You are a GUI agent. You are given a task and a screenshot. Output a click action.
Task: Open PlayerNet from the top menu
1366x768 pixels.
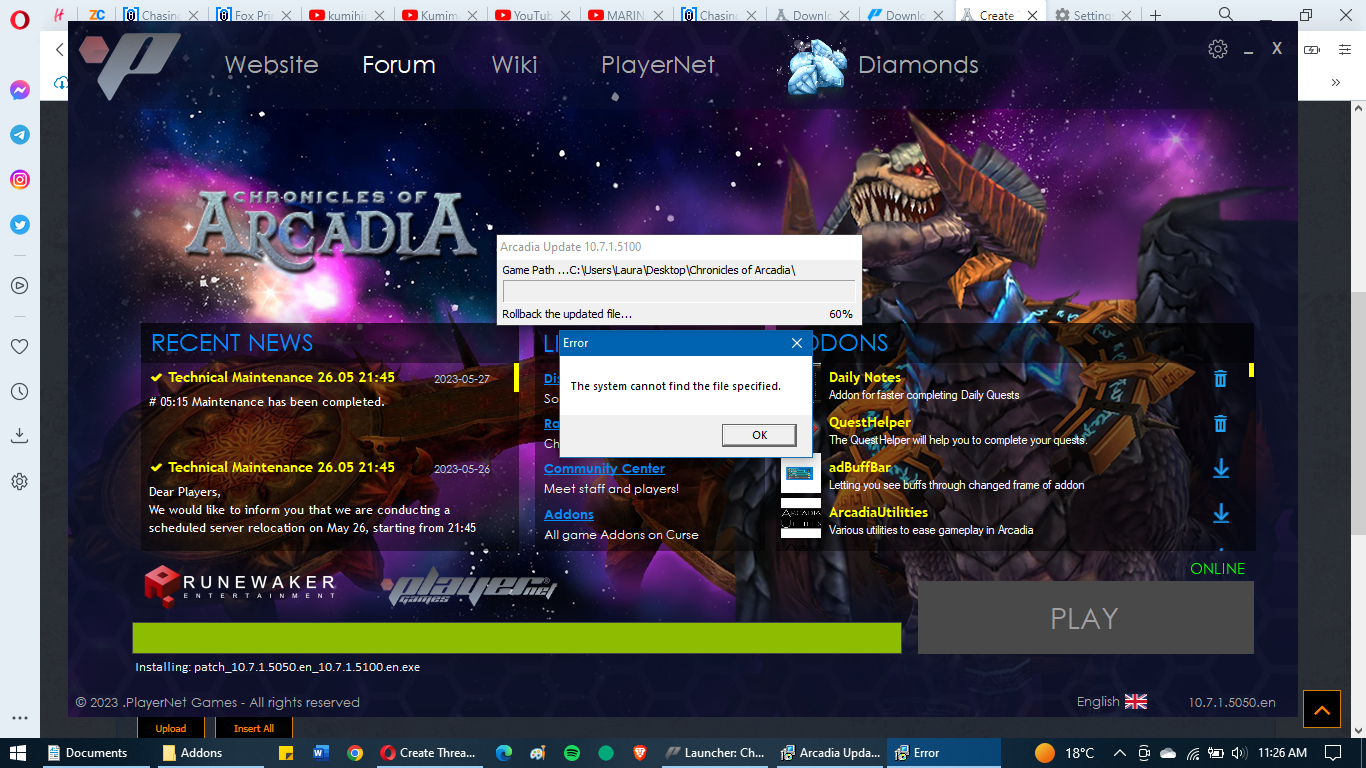point(657,65)
